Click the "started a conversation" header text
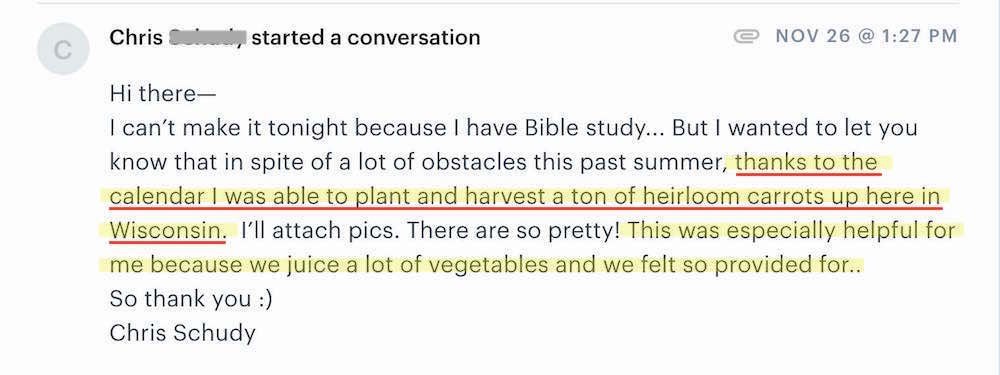The width and height of the screenshot is (1000, 375). point(366,38)
